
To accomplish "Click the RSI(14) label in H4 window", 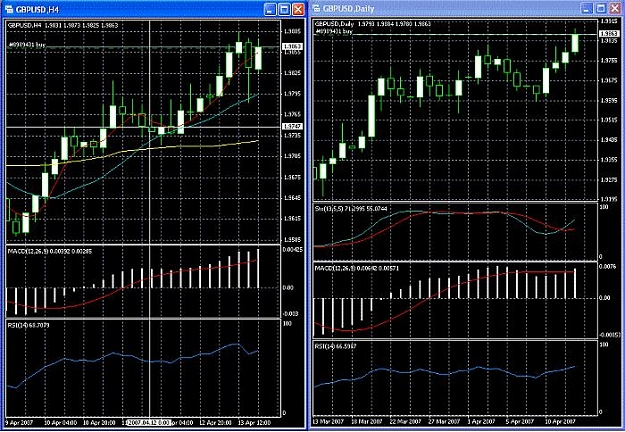I will (x=28, y=325).
